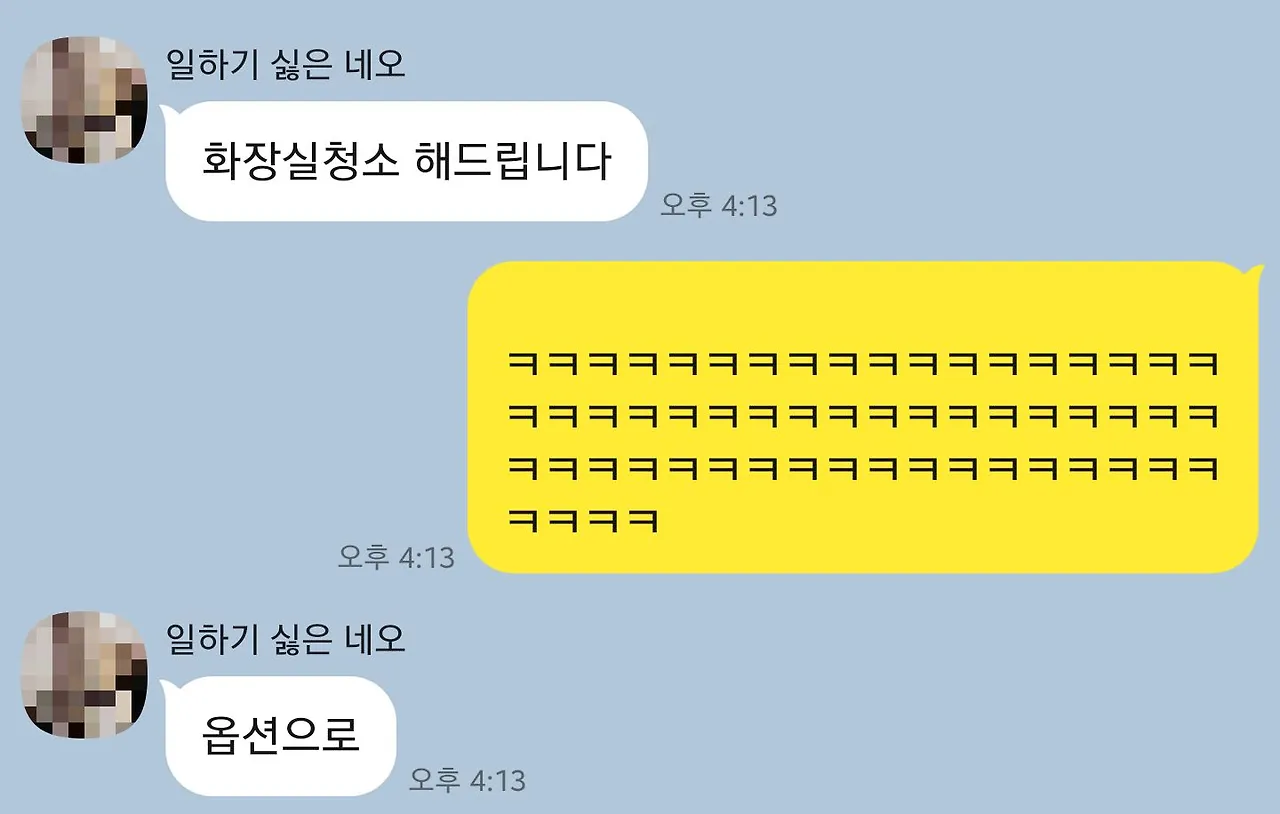This screenshot has width=1280, height=814.
Task: Click the 오후 4:13 timestamp beside 옵션으로
Action: click(467, 780)
